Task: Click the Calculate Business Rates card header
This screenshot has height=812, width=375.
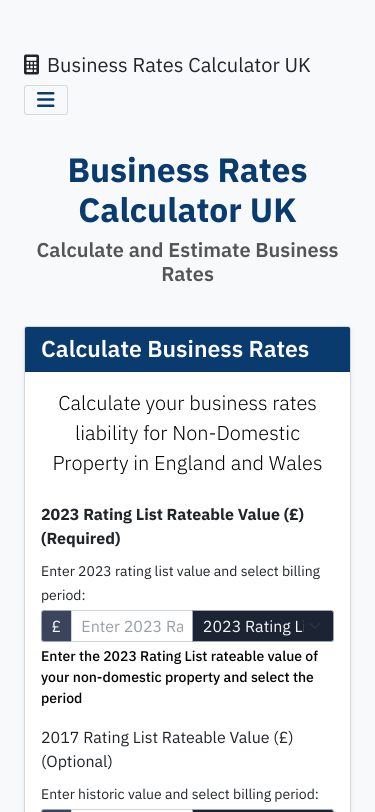Action: 188,349
